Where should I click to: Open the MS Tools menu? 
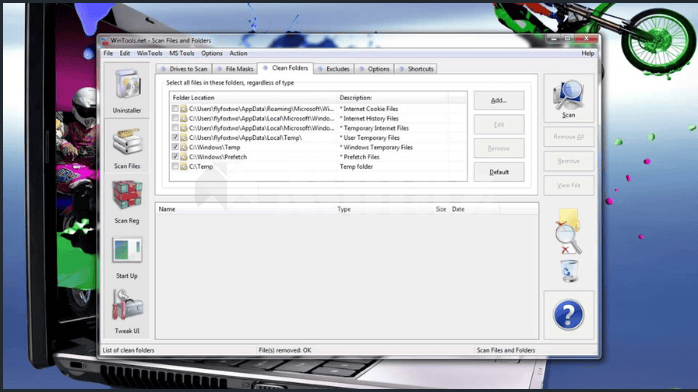pyautogui.click(x=182, y=53)
